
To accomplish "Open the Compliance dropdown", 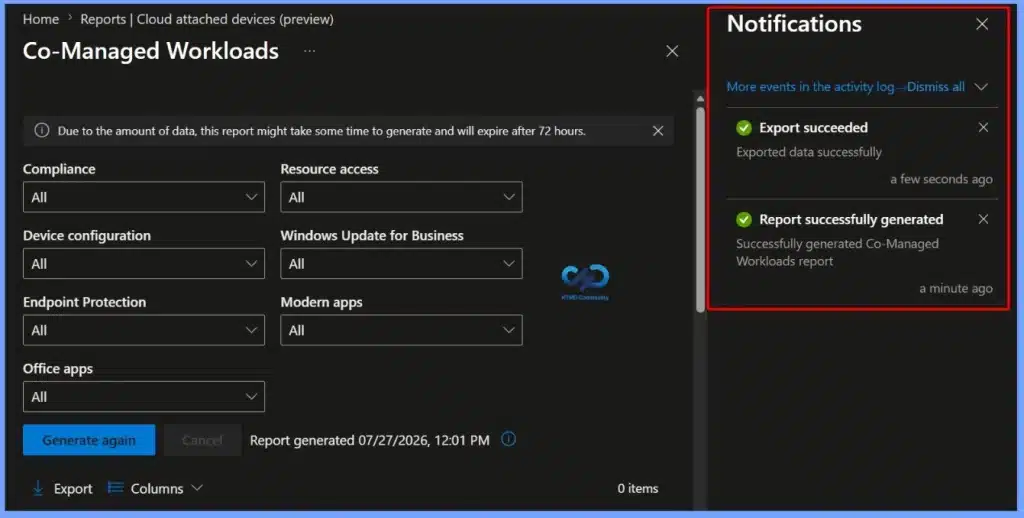I will [144, 197].
